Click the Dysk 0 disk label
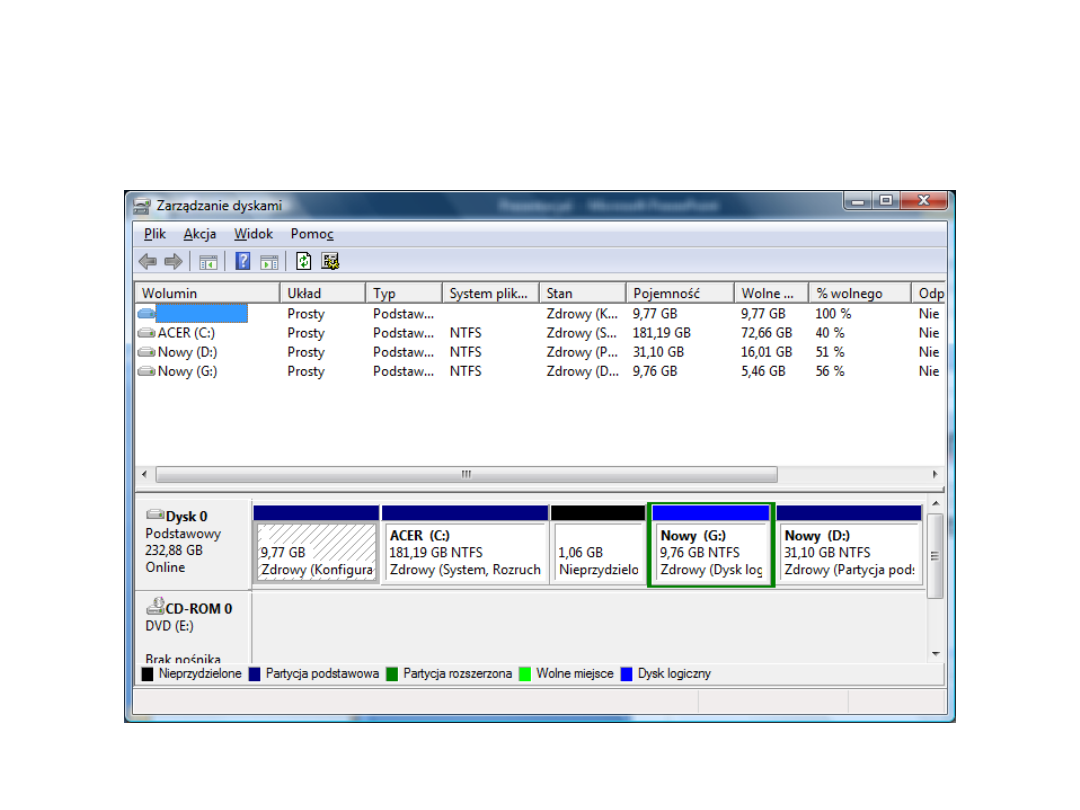The image size is (1080, 810). [x=186, y=517]
